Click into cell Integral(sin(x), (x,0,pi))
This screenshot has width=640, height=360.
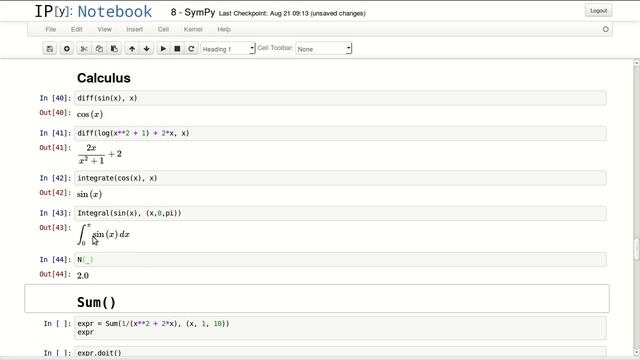(x=340, y=213)
